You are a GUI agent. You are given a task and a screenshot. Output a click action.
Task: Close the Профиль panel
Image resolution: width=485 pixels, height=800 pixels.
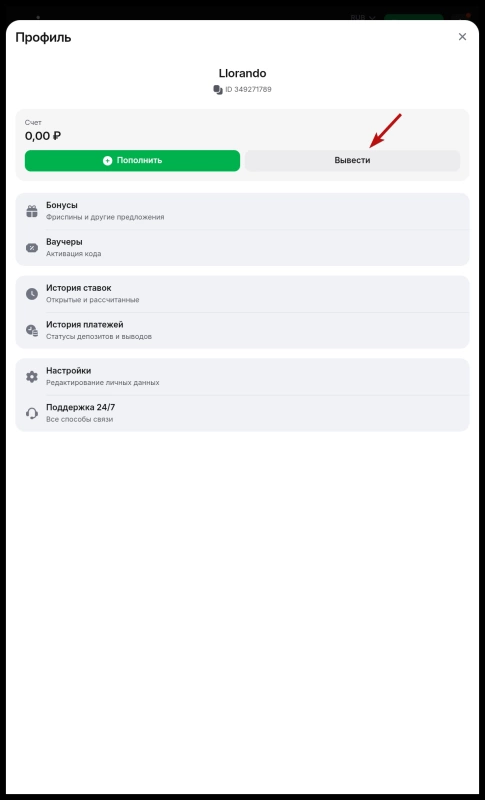pos(462,37)
